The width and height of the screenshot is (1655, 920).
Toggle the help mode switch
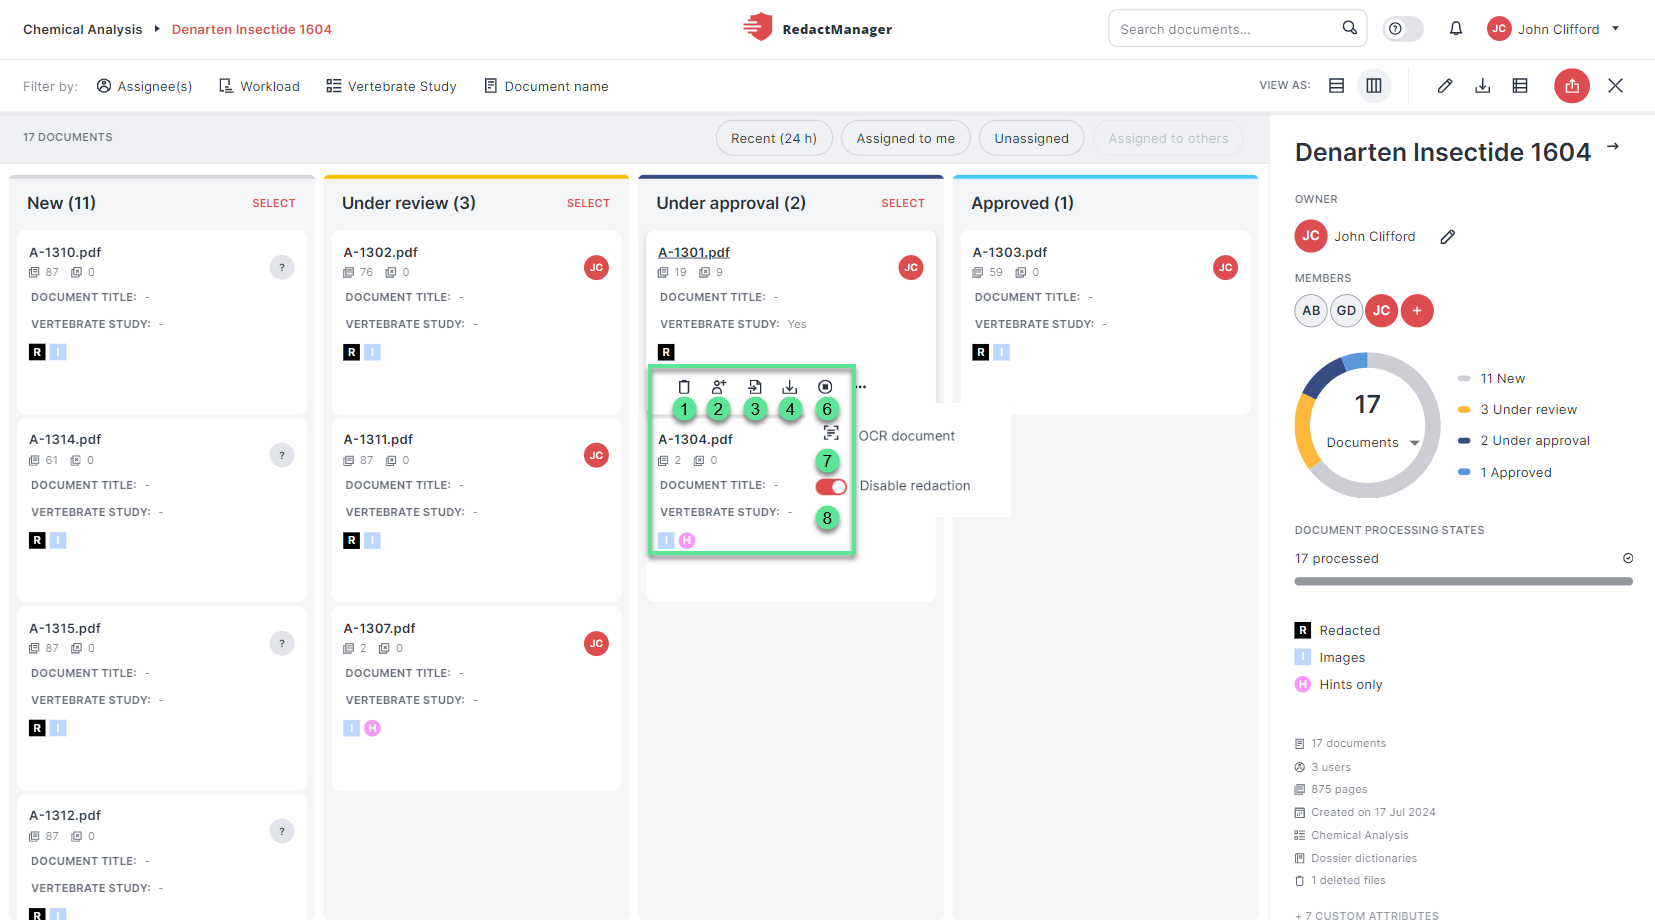pos(1403,29)
